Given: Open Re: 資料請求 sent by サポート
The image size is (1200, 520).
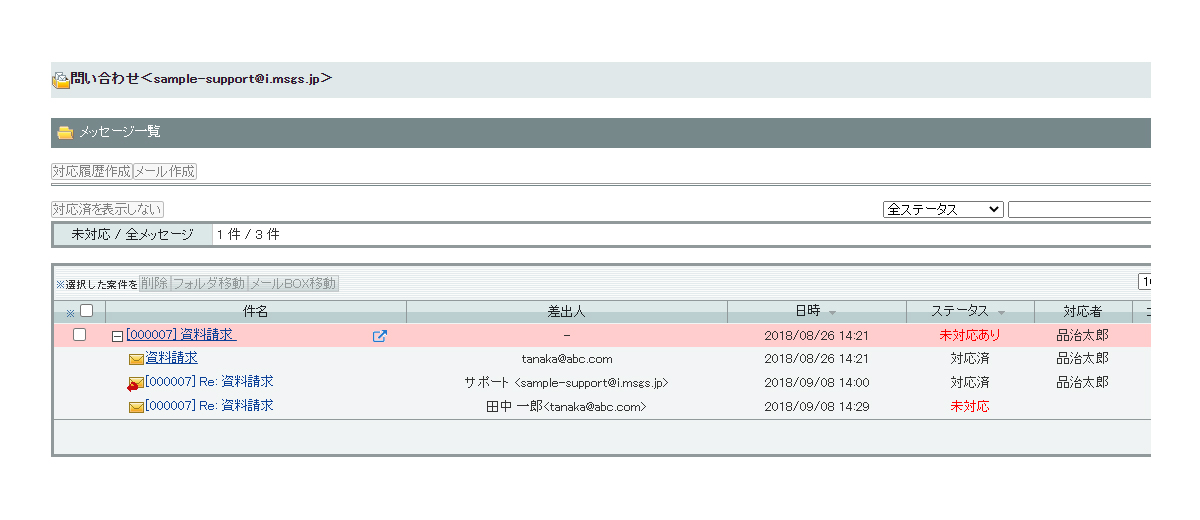Looking at the screenshot, I should pyautogui.click(x=209, y=382).
